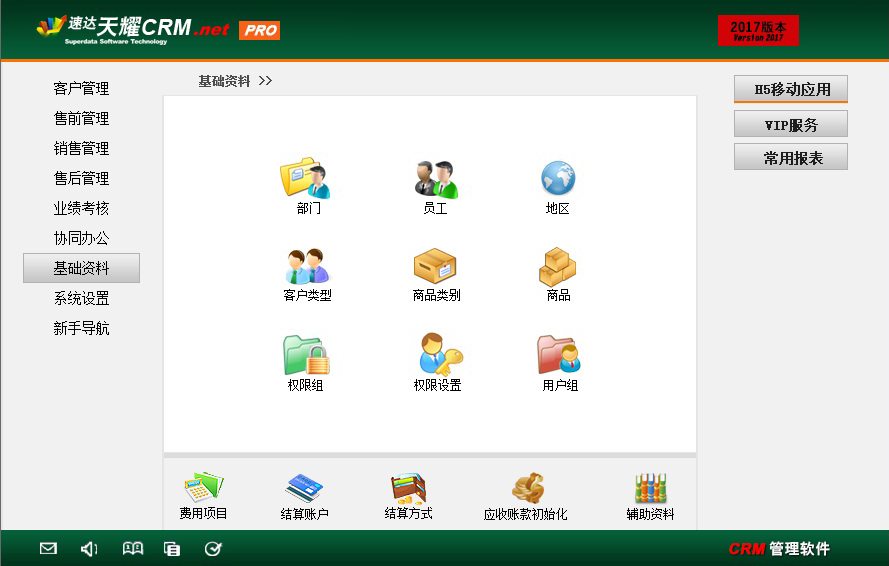Image resolution: width=889 pixels, height=566 pixels.
Task: Click the 地区 globe icon
Action: (x=558, y=180)
